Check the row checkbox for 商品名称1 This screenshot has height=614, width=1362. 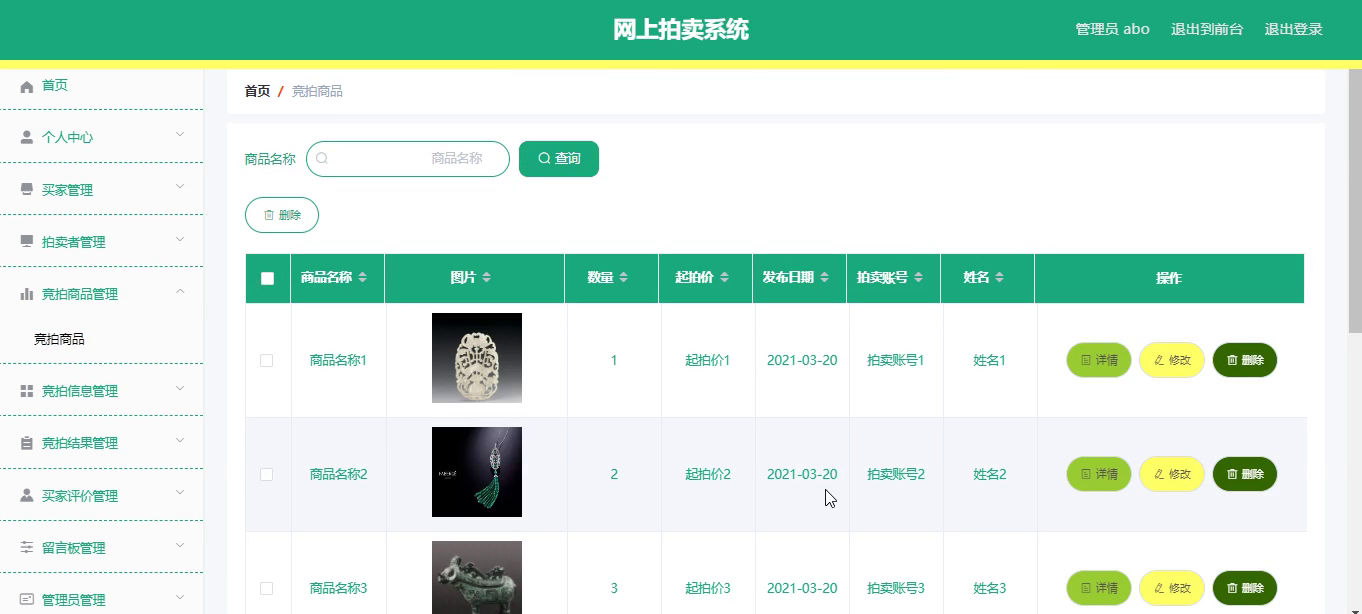point(266,360)
